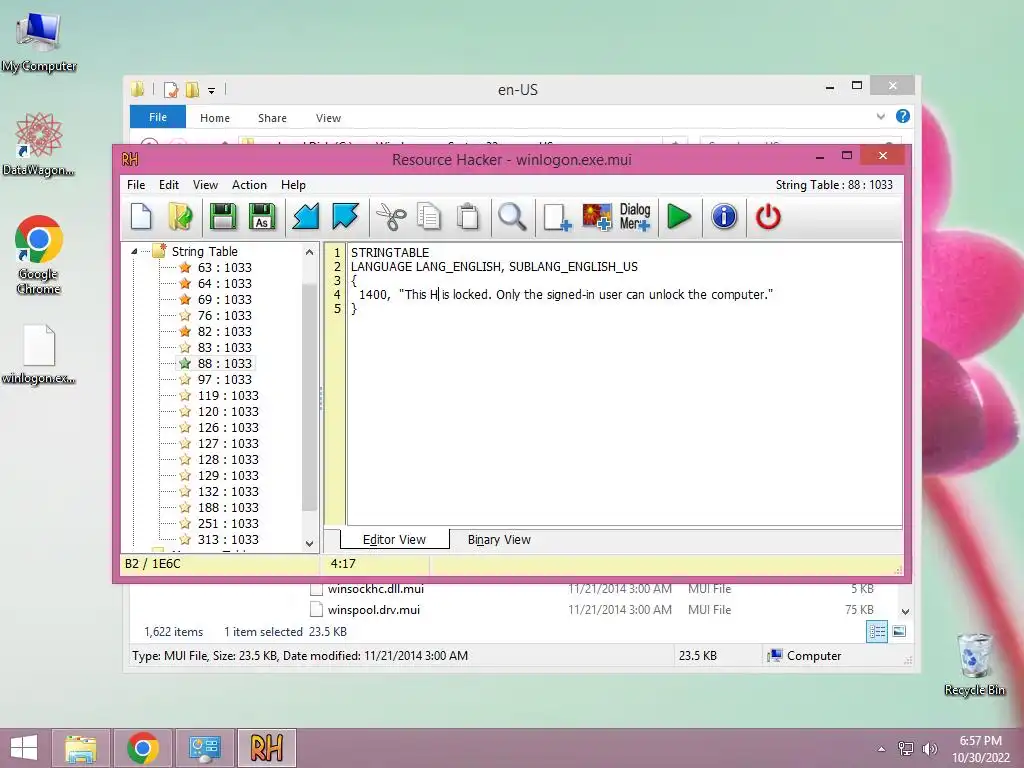Screen dimensions: 1024x768
Task: Select string table entry 129 : 1033
Action: tap(228, 475)
